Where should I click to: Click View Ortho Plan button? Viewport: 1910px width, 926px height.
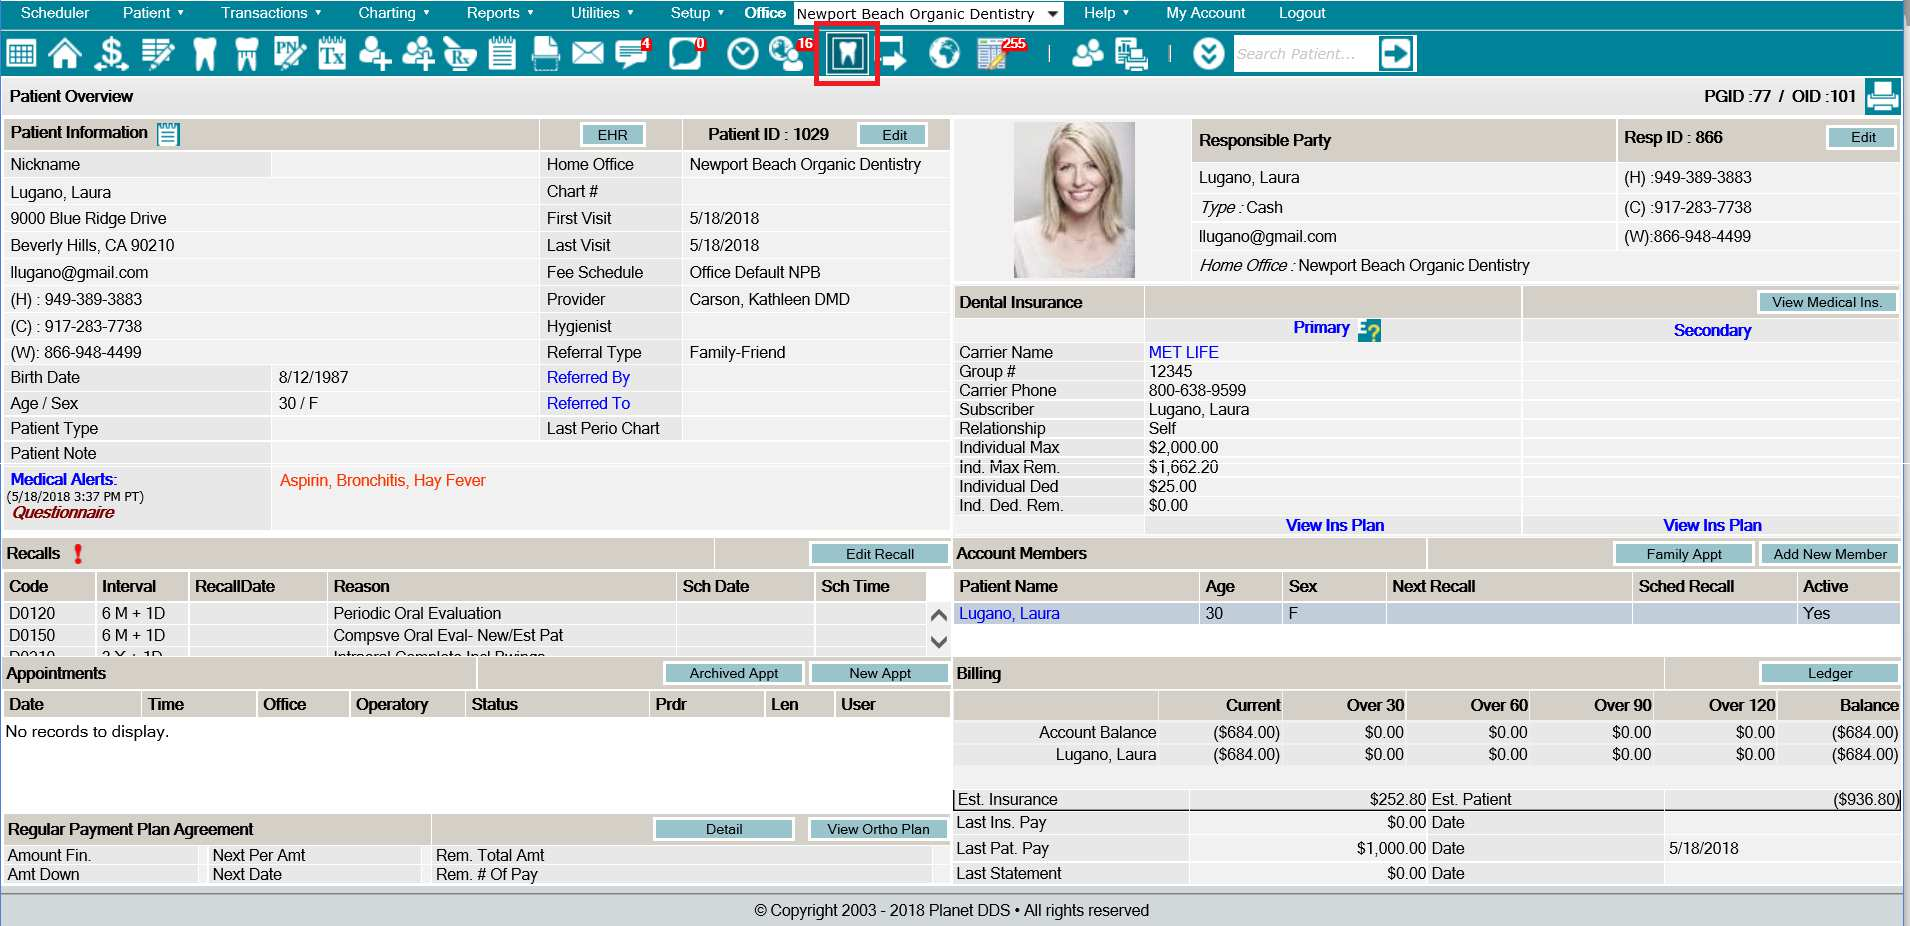[877, 829]
